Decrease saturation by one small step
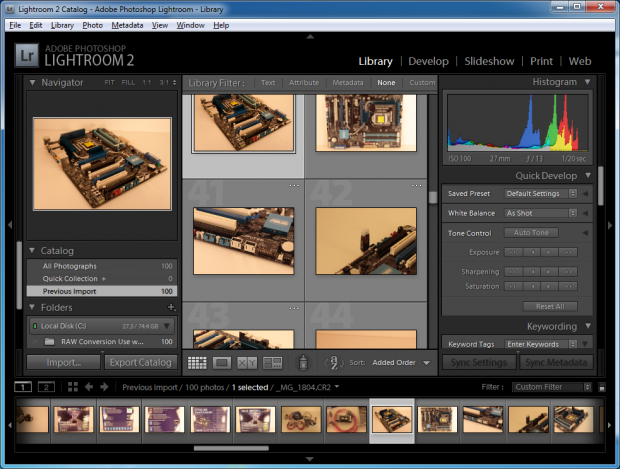620x469 pixels. click(532, 286)
